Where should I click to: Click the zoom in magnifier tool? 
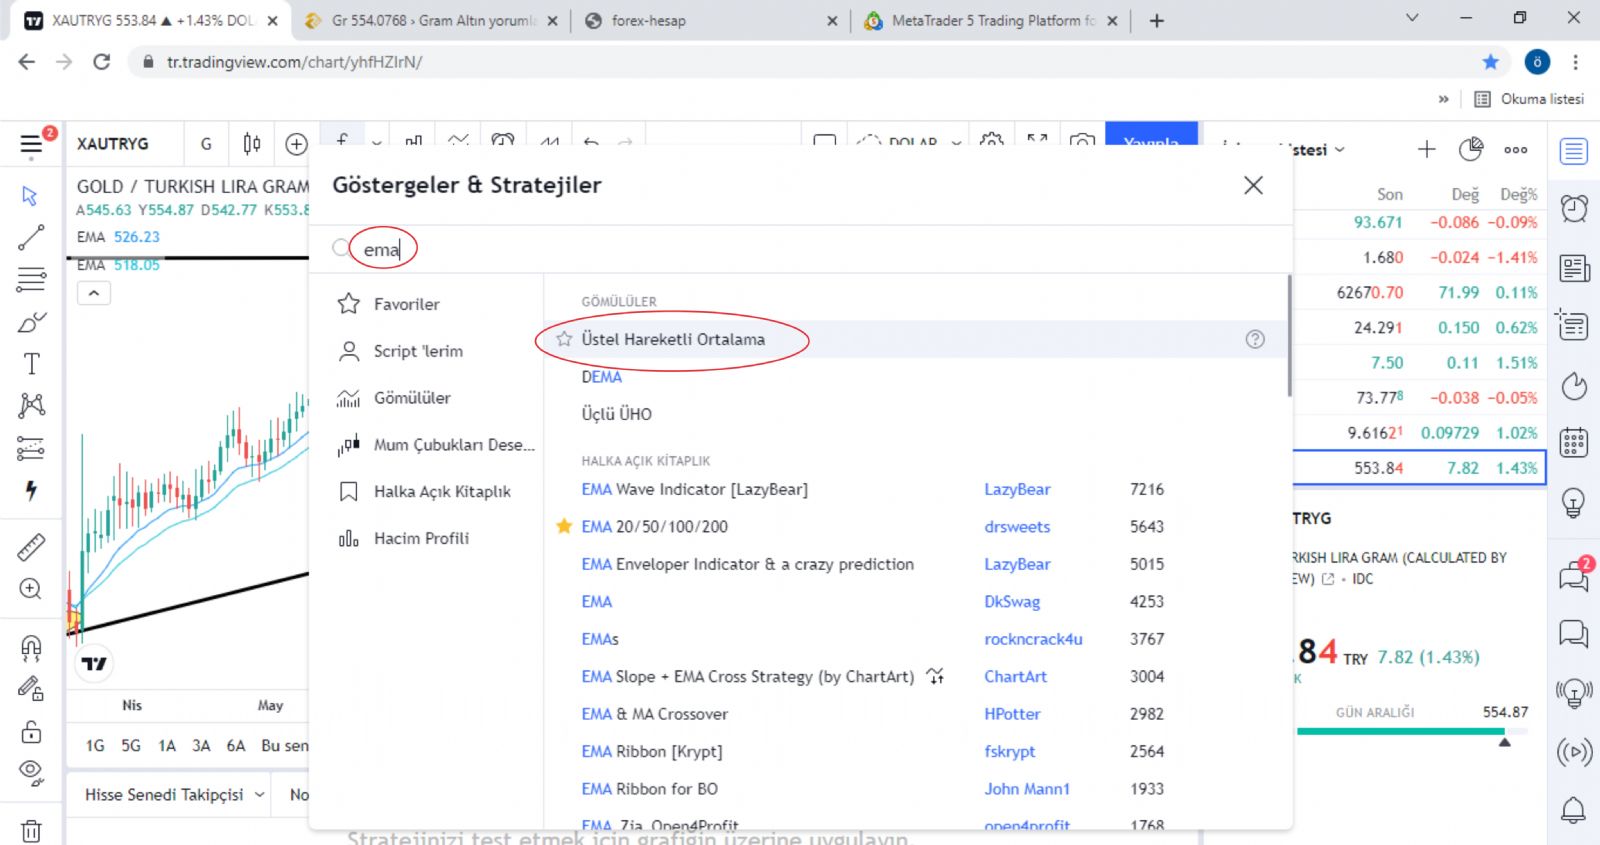coord(31,589)
